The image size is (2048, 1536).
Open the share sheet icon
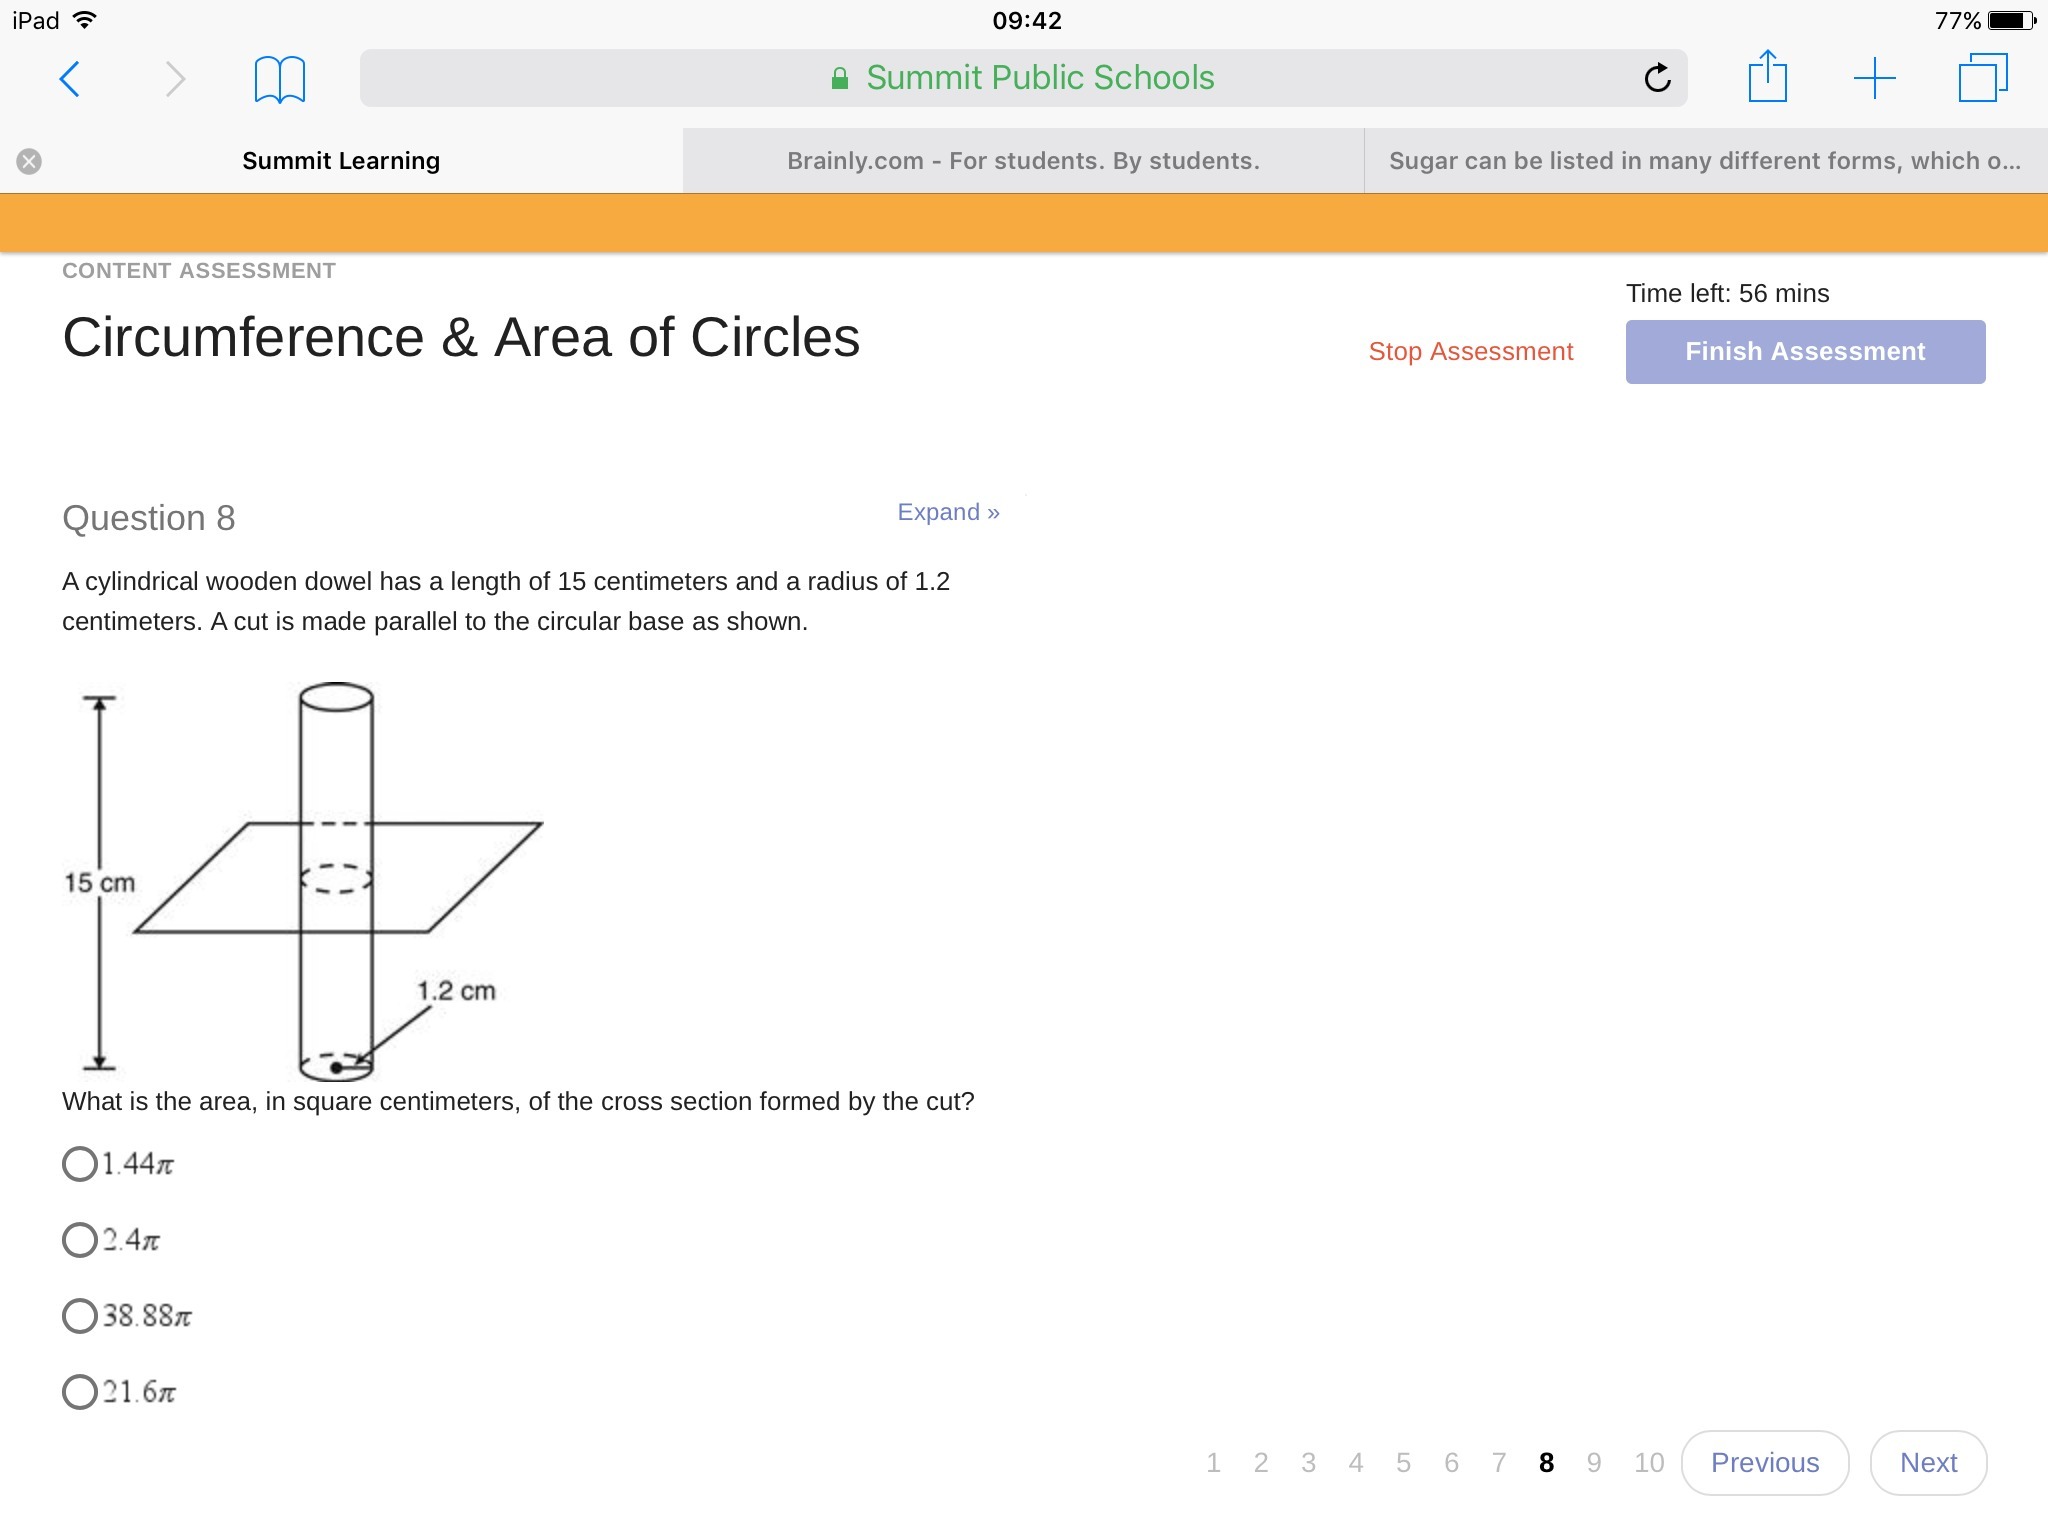1767,77
